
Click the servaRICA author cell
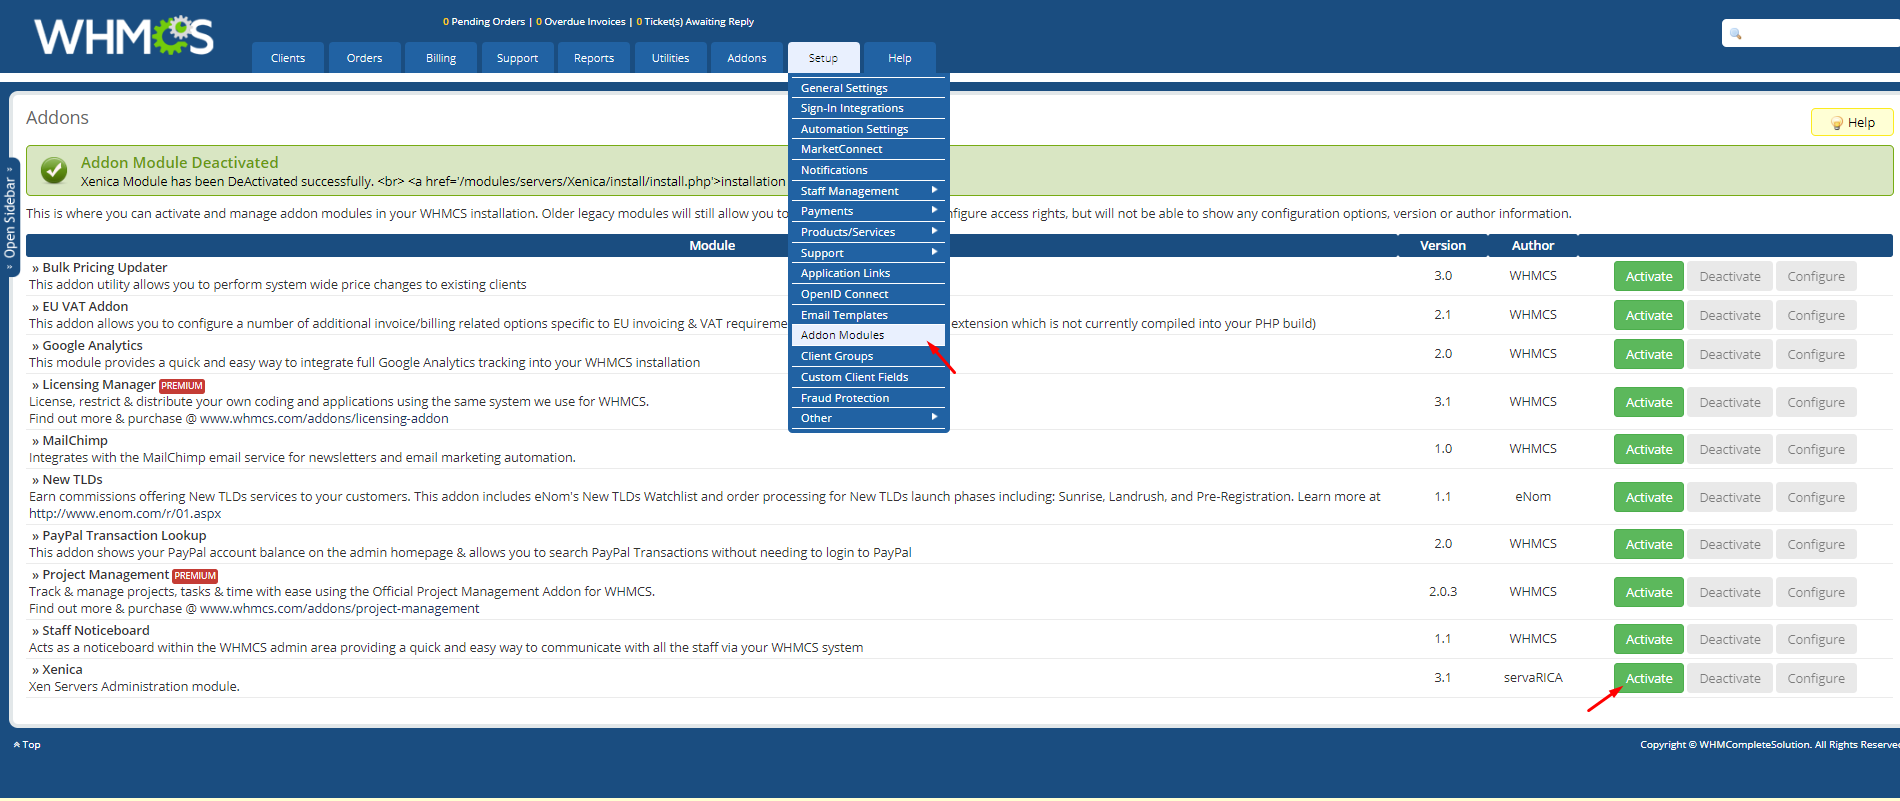coord(1533,677)
